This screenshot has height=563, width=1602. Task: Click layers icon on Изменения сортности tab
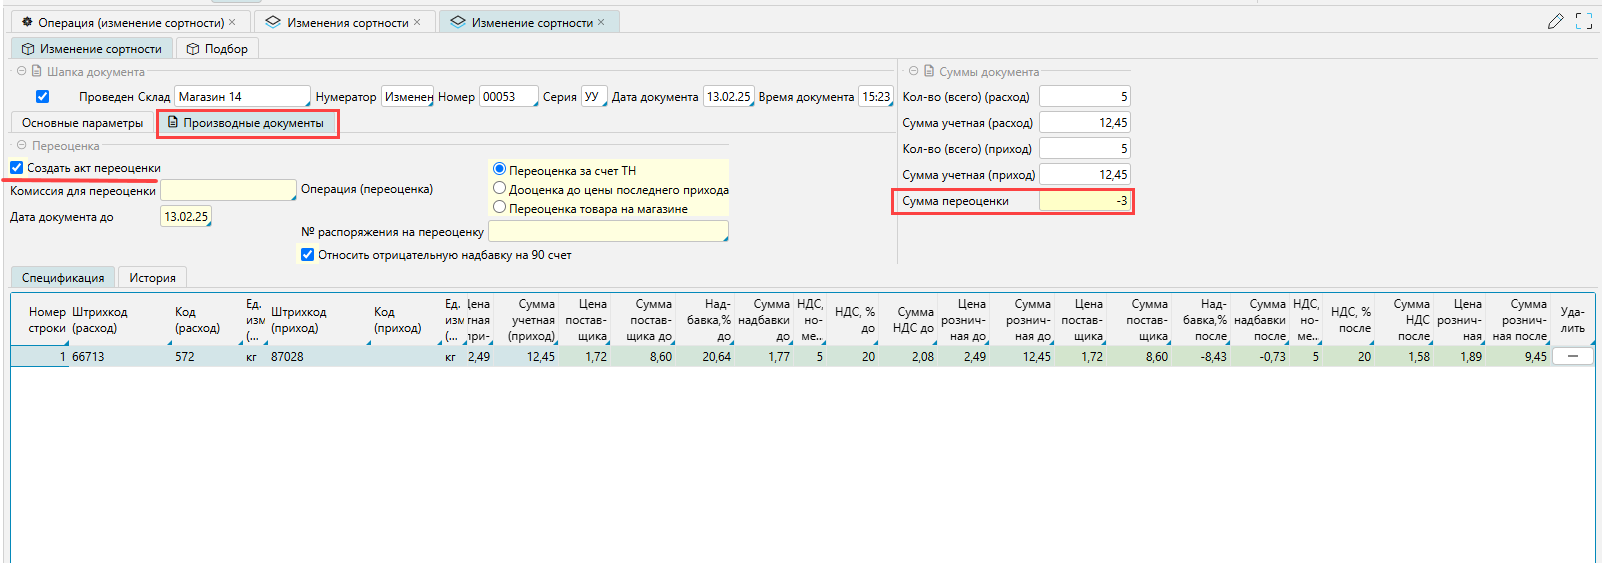(x=273, y=22)
